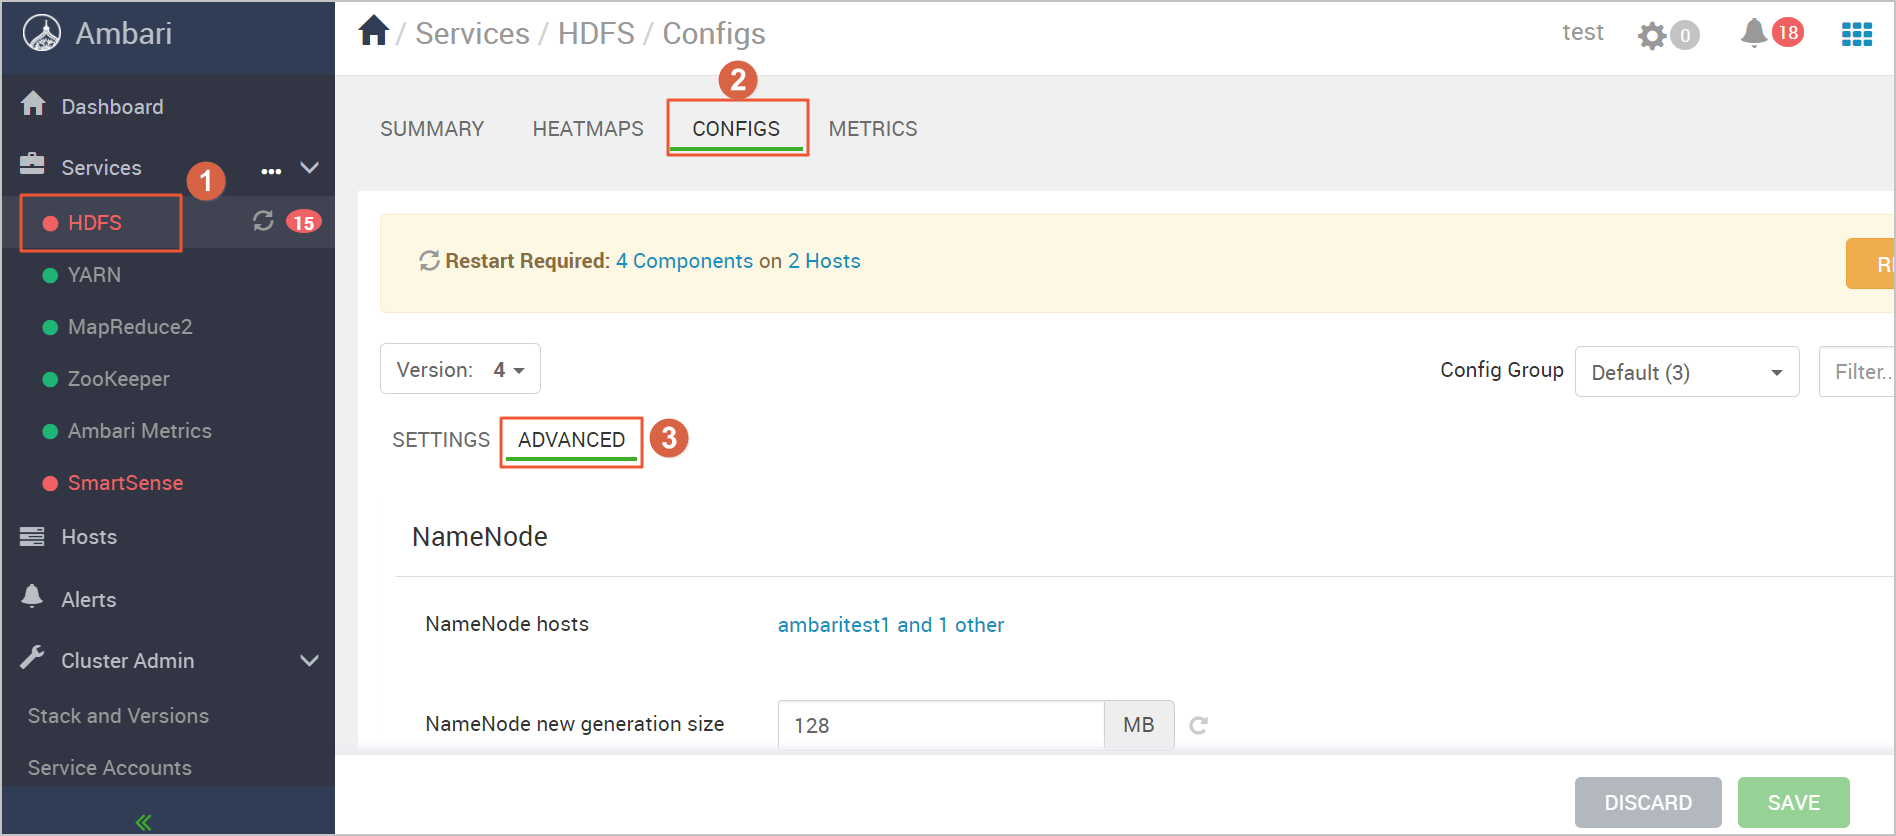Click the 4 Components link
The height and width of the screenshot is (836, 1896).
pos(684,261)
